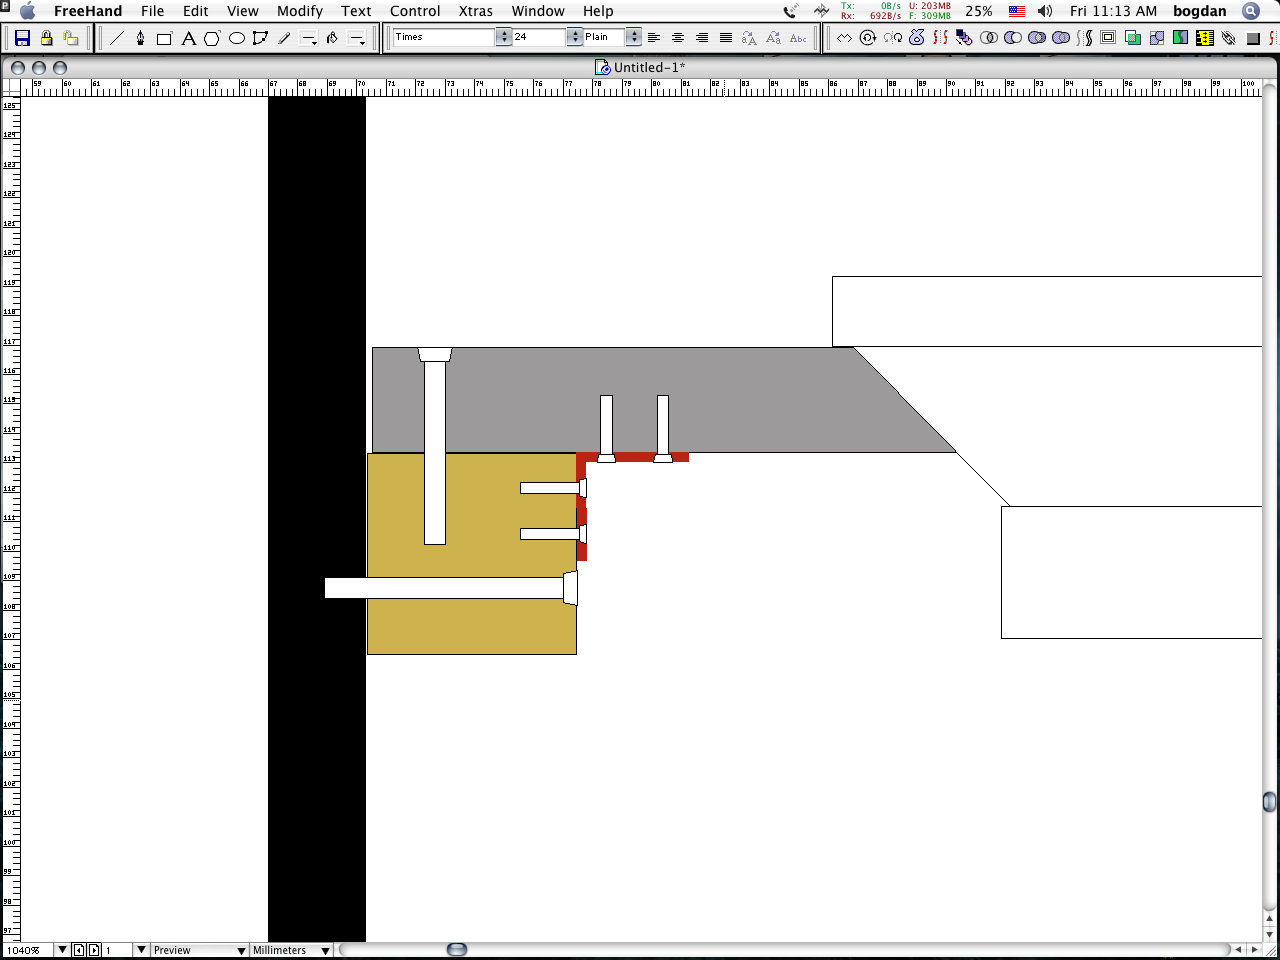Screen dimensions: 1280x960
Task: Click the 1040% zoom magnification field
Action: tap(28, 950)
